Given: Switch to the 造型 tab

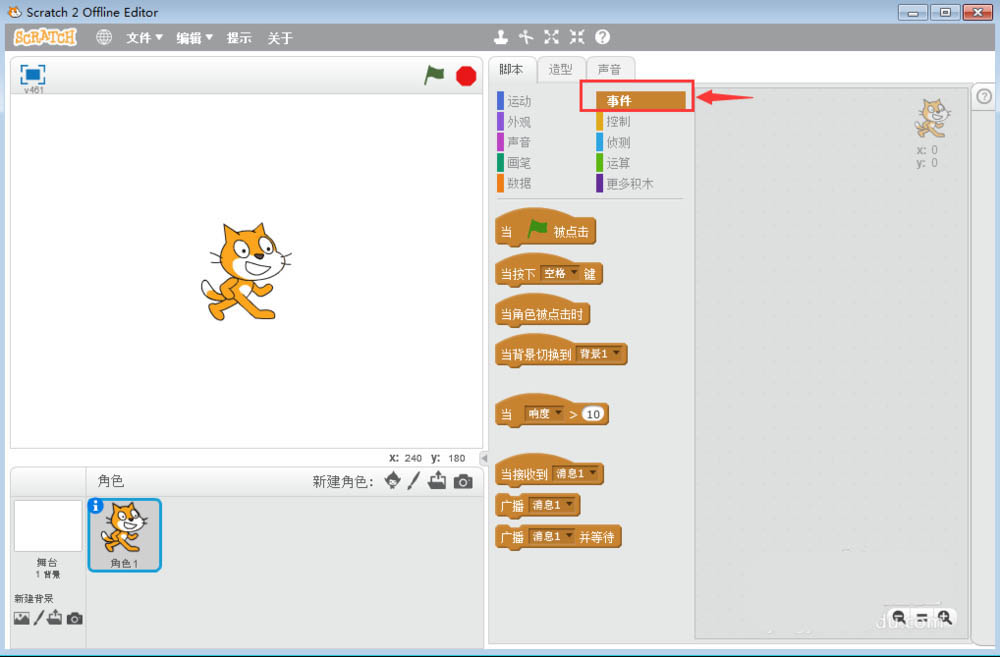Looking at the screenshot, I should coord(561,69).
